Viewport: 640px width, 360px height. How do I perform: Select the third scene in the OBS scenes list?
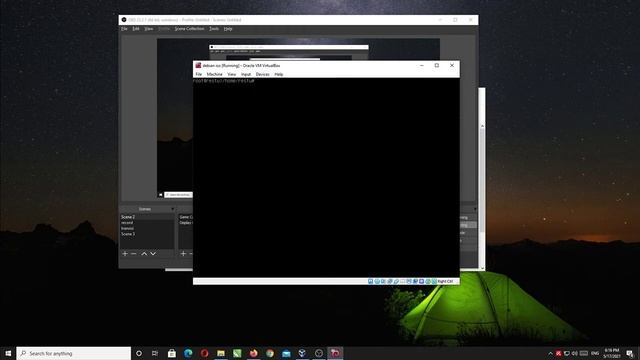click(x=147, y=229)
